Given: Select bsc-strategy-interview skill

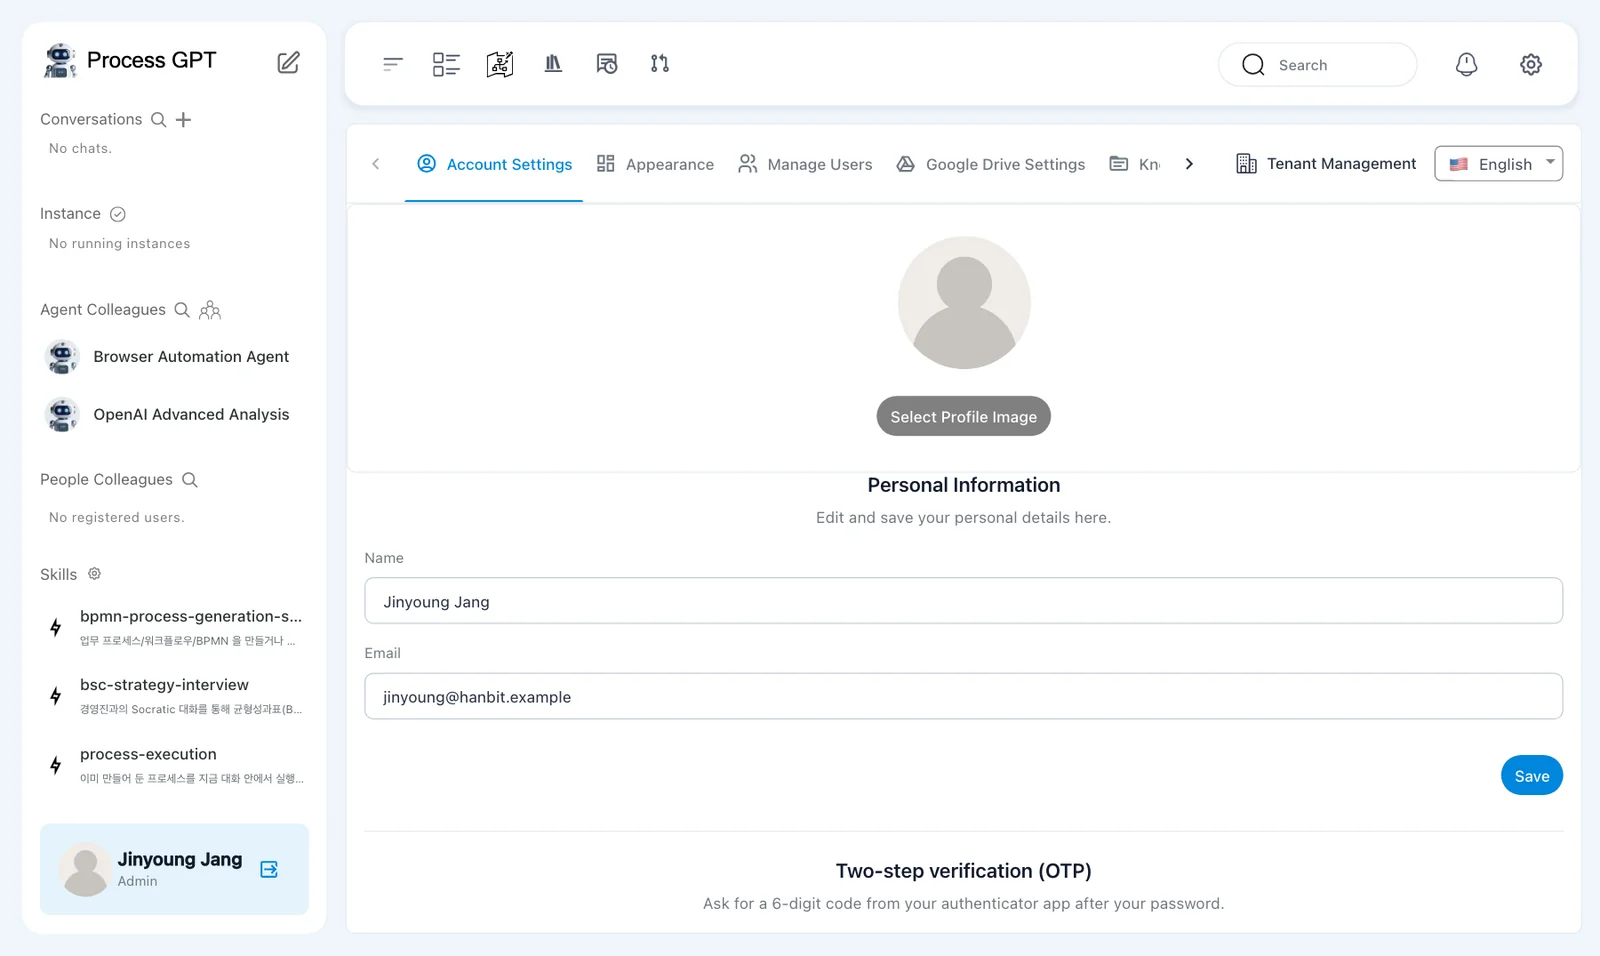Looking at the screenshot, I should [175, 696].
